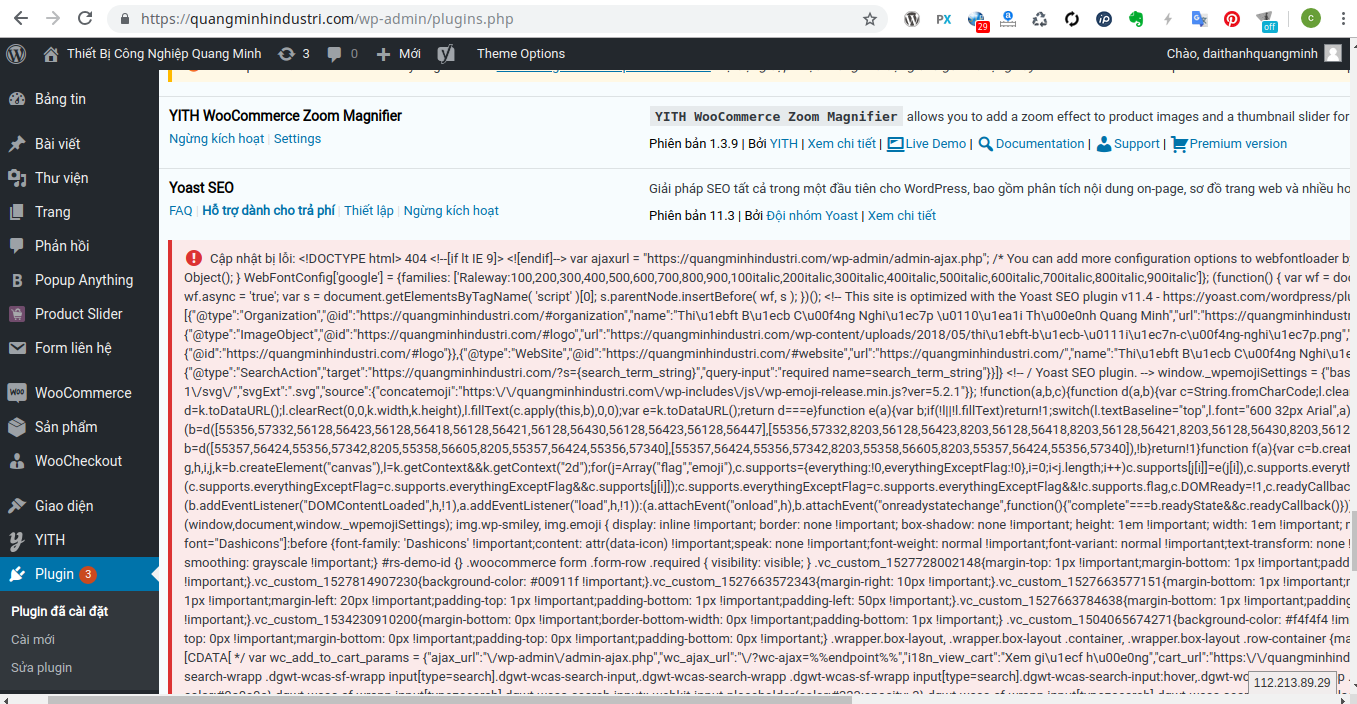Visit site Thiết Bị Công Nghiệp Quang Minh
Viewport: 1357px width, 704px height.
[x=152, y=54]
